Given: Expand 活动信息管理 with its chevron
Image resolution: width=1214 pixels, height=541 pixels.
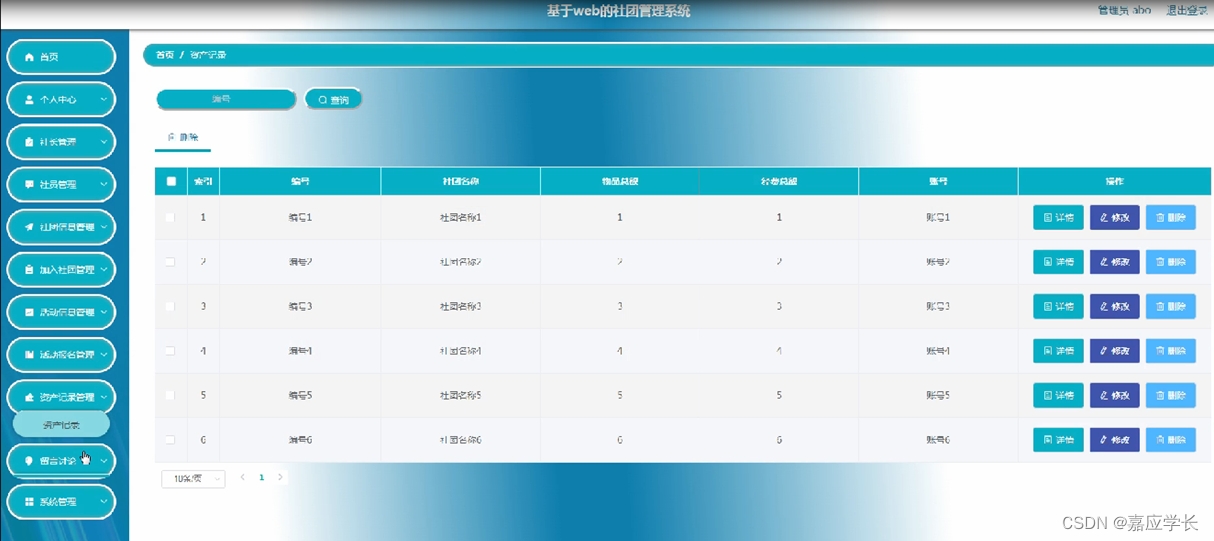Looking at the screenshot, I should tap(104, 312).
